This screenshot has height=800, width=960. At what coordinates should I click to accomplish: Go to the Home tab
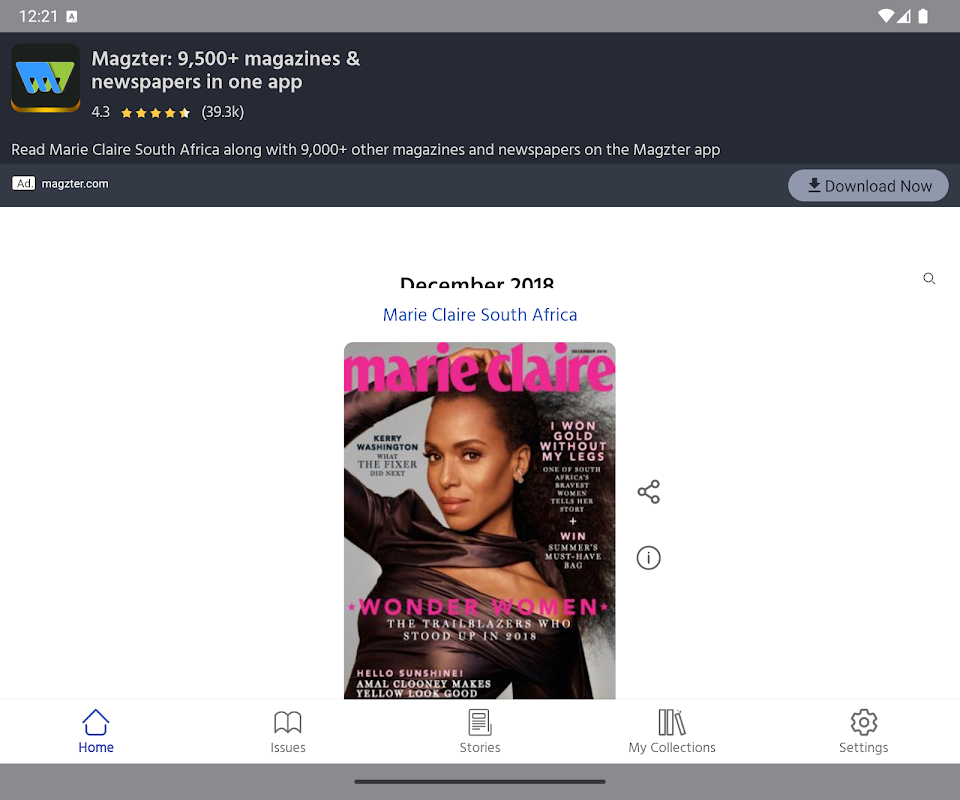[x=96, y=731]
